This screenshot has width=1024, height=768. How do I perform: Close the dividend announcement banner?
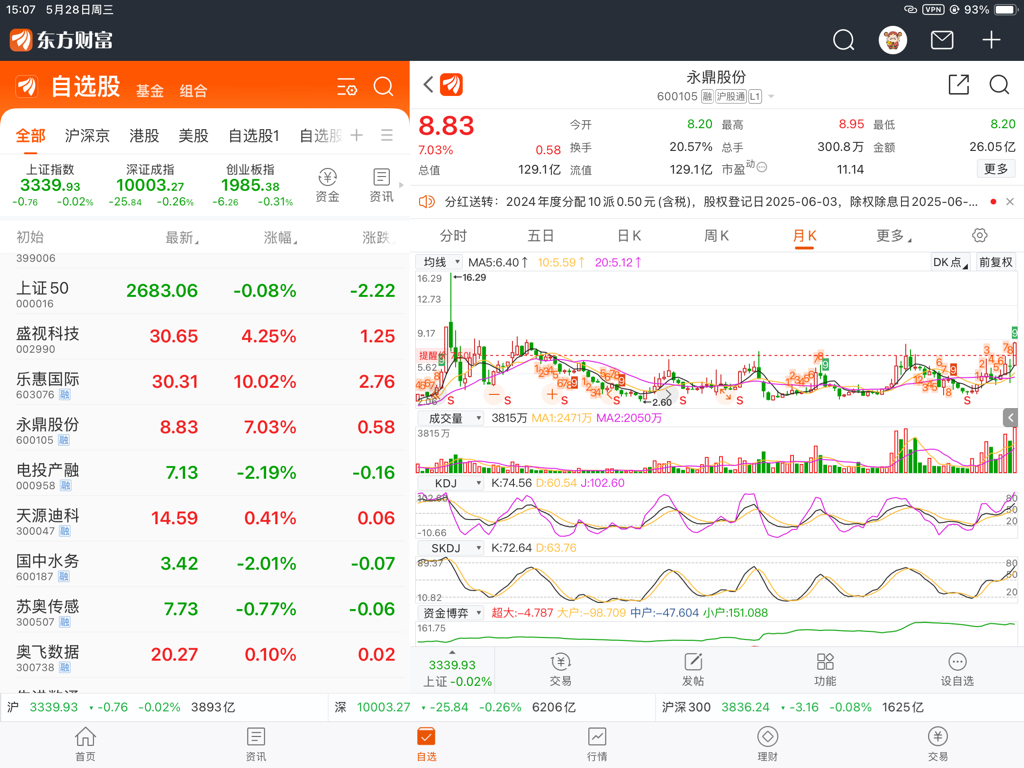[1010, 202]
